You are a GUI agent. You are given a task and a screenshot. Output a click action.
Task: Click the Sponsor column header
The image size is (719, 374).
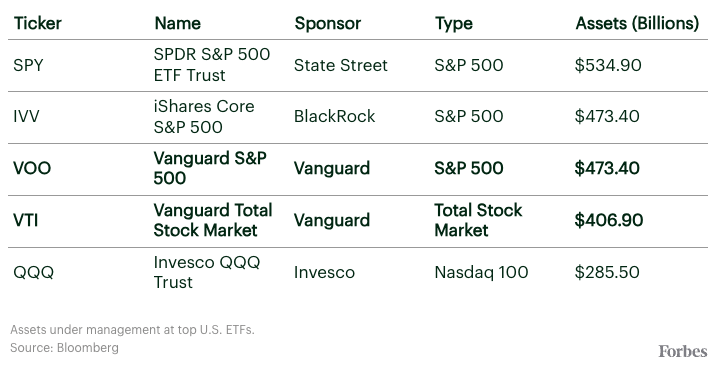pos(327,23)
